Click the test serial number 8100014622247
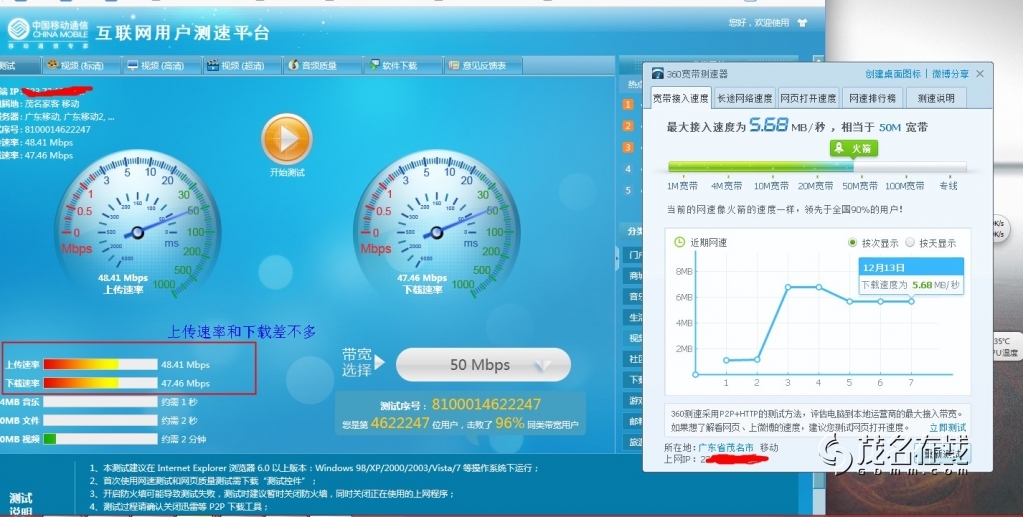This screenshot has width=1023, height=517. (x=486, y=405)
